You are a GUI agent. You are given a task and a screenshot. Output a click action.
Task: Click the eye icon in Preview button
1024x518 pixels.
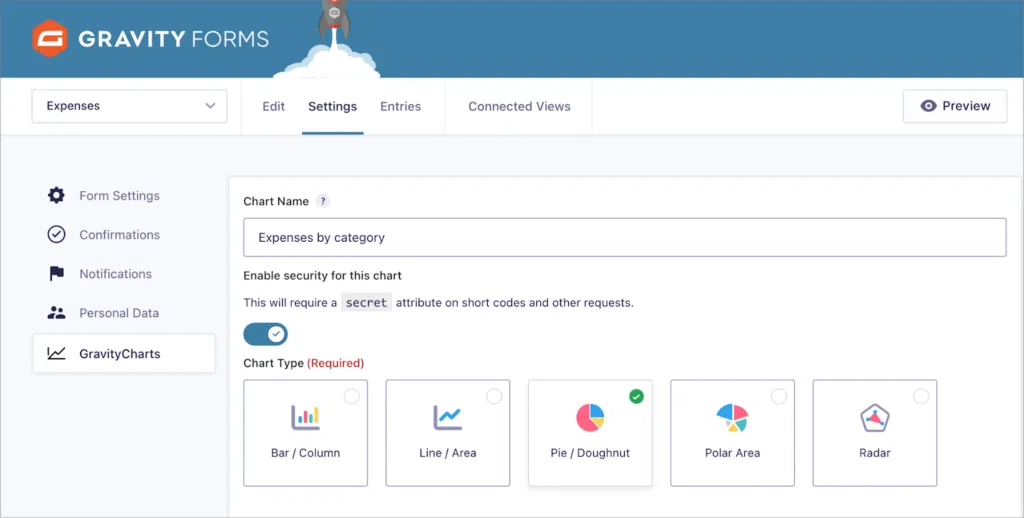pos(928,106)
